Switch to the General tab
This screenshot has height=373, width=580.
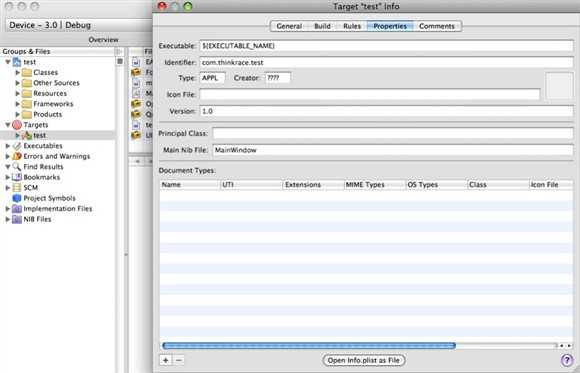click(x=289, y=26)
